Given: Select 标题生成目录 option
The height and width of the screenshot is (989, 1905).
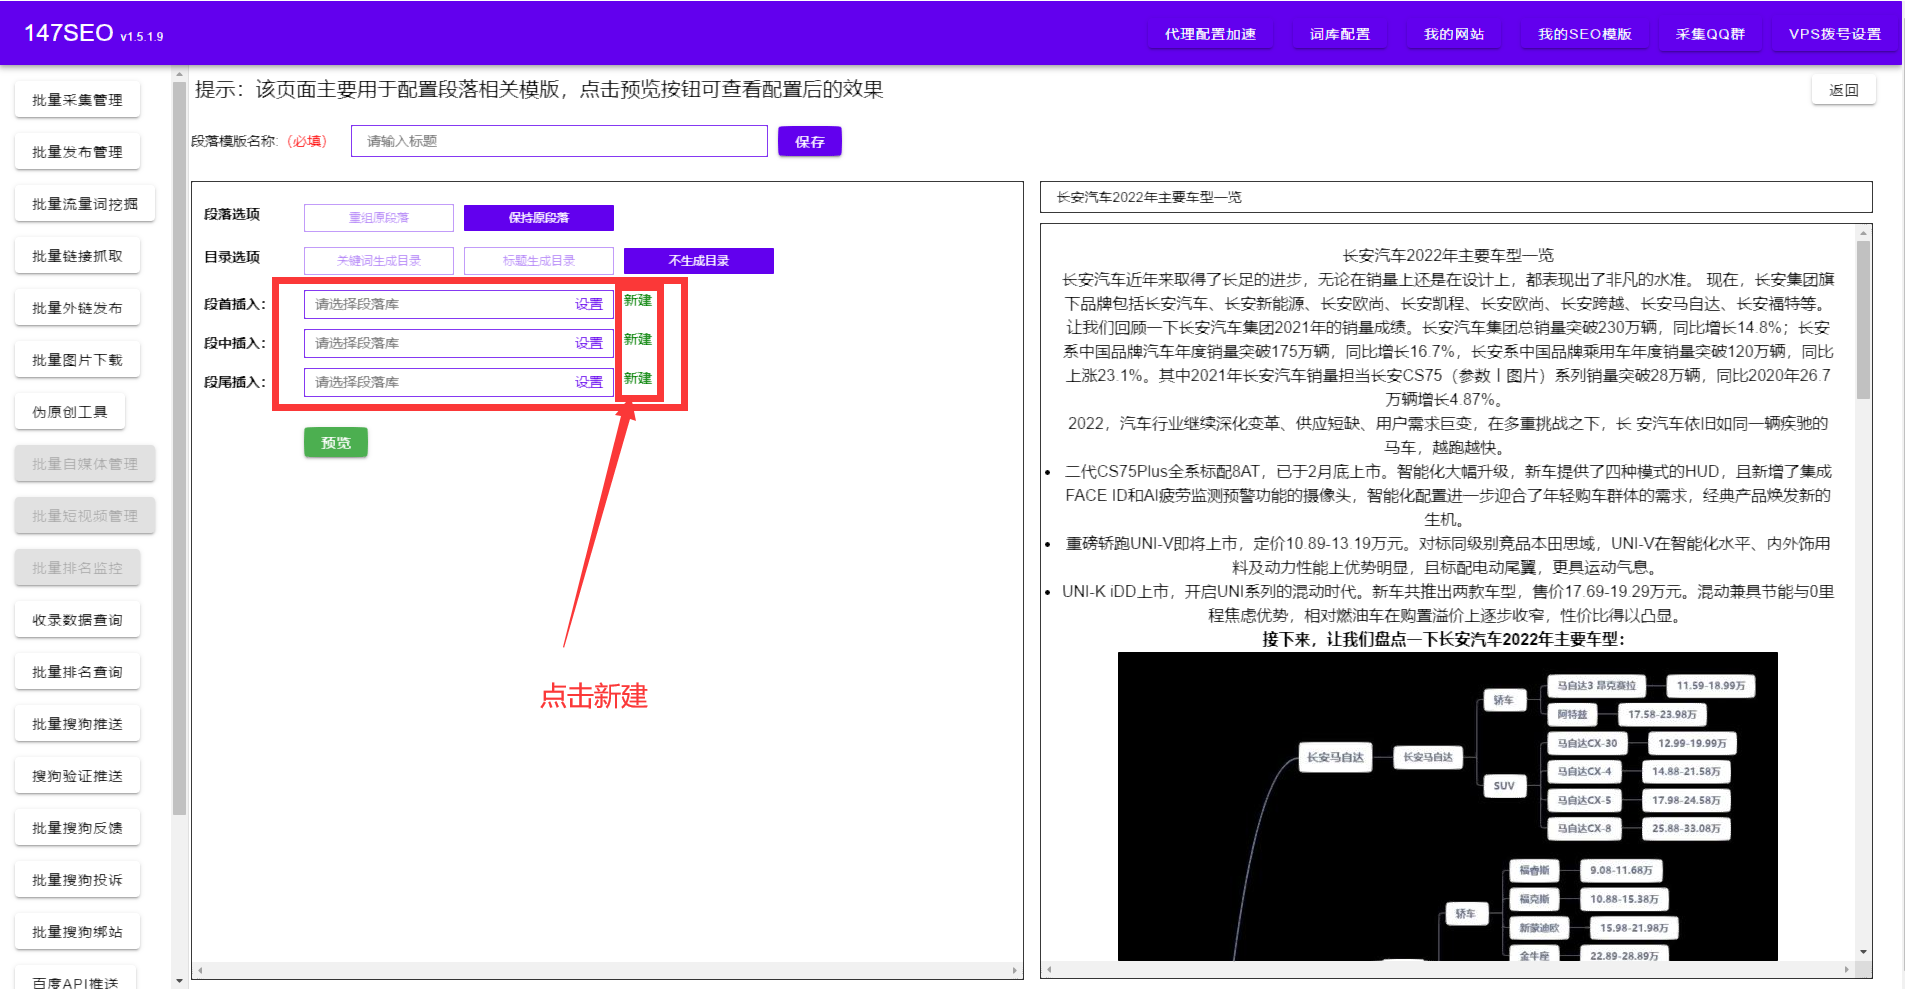Looking at the screenshot, I should pyautogui.click(x=539, y=260).
